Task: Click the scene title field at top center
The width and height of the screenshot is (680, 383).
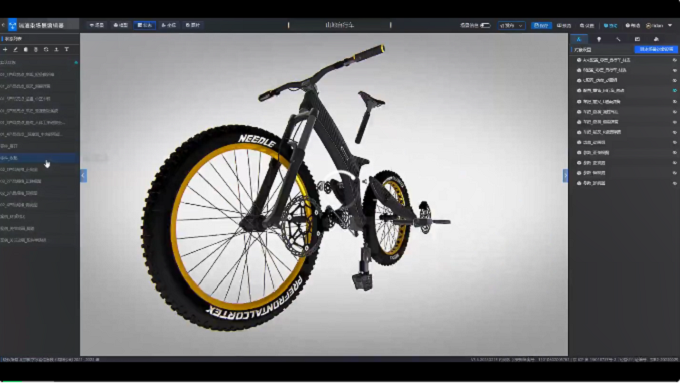Action: (340, 25)
